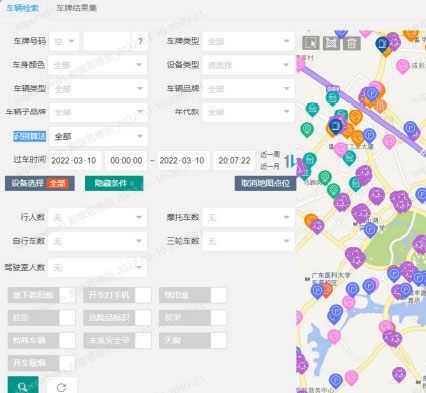Activate the polygon area selection map tool
Image resolution: width=426 pixels, height=393 pixels.
click(x=331, y=43)
